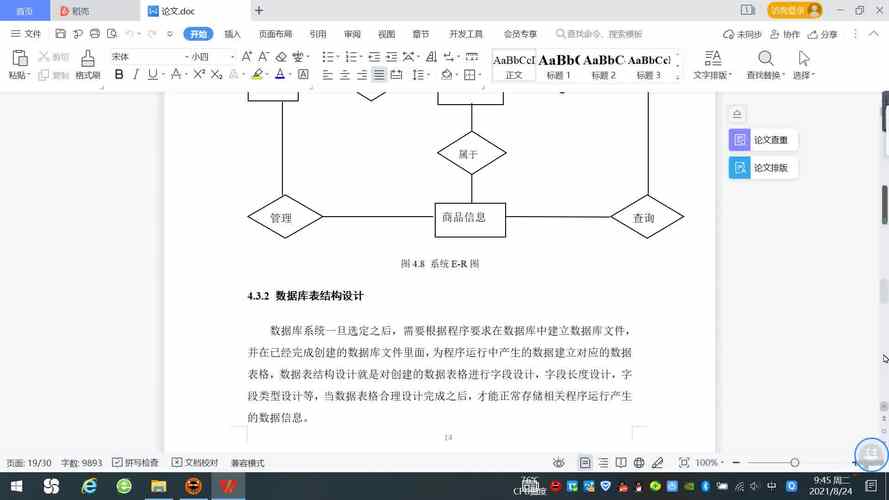This screenshot has height=500, width=889.
Task: Apply the 正文 style
Action: point(514,66)
